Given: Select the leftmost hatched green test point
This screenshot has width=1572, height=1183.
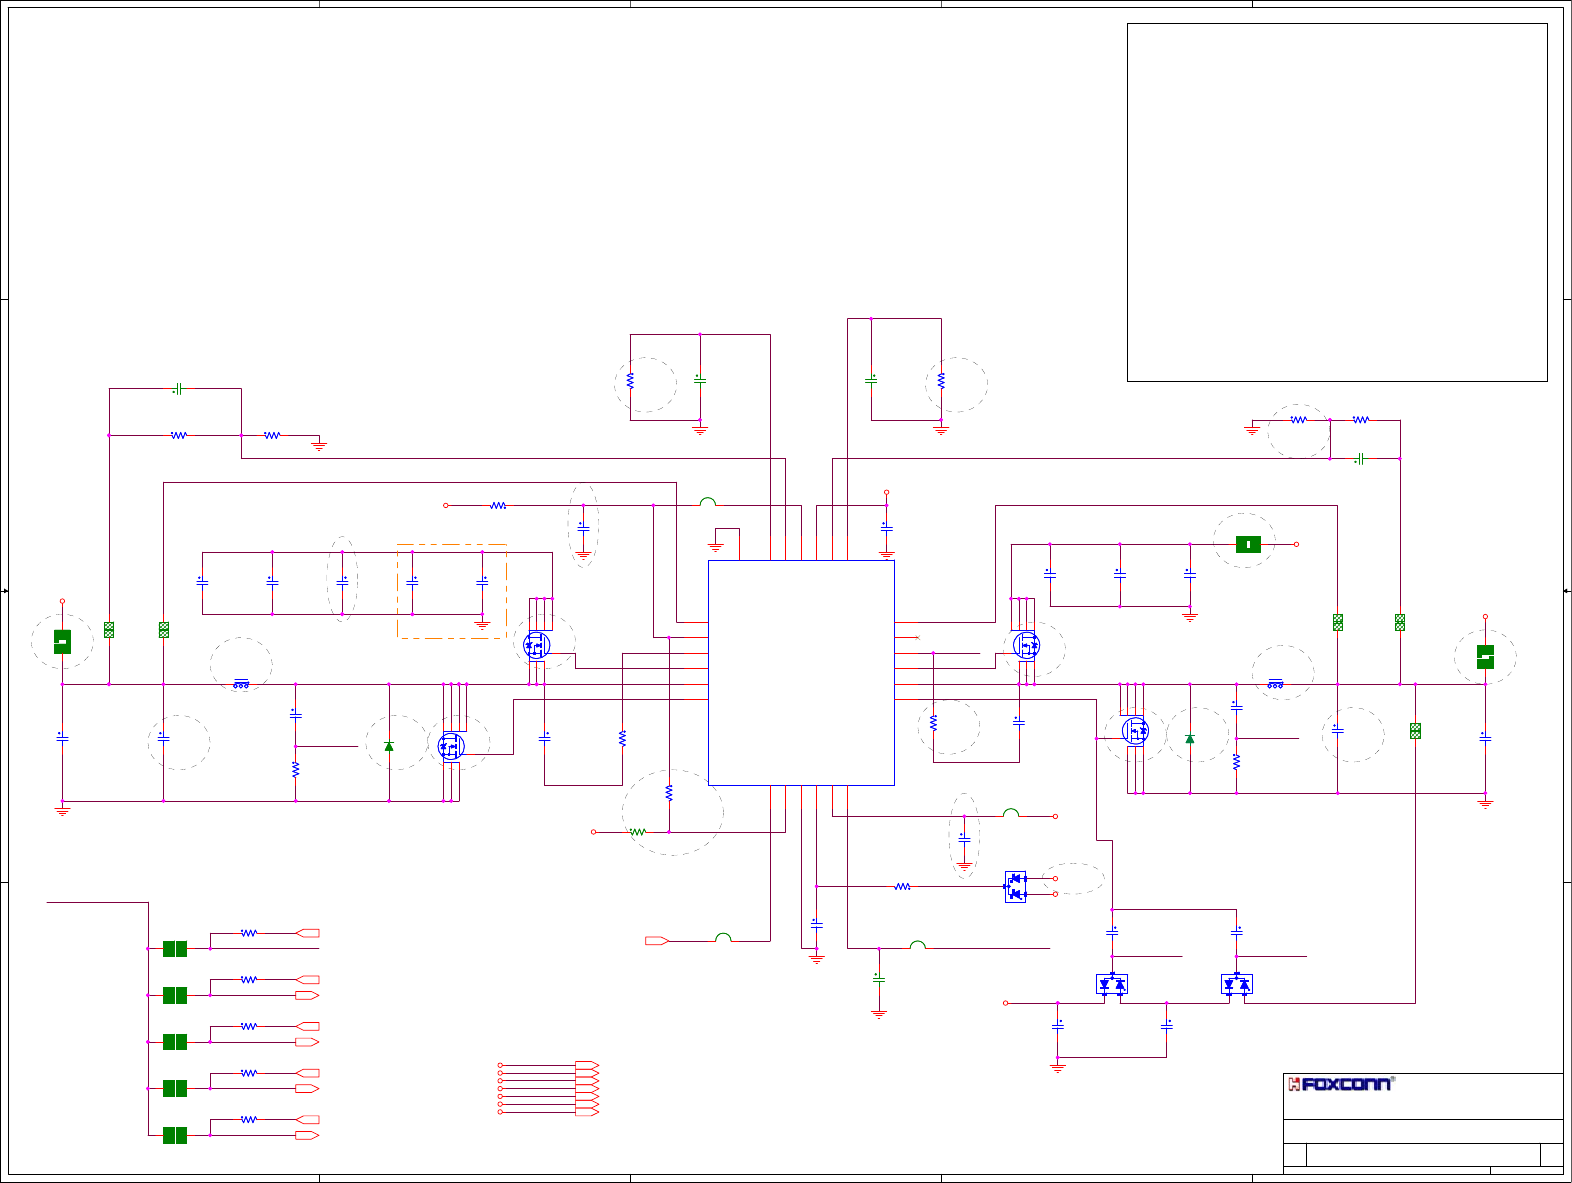Looking at the screenshot, I should (x=109, y=630).
